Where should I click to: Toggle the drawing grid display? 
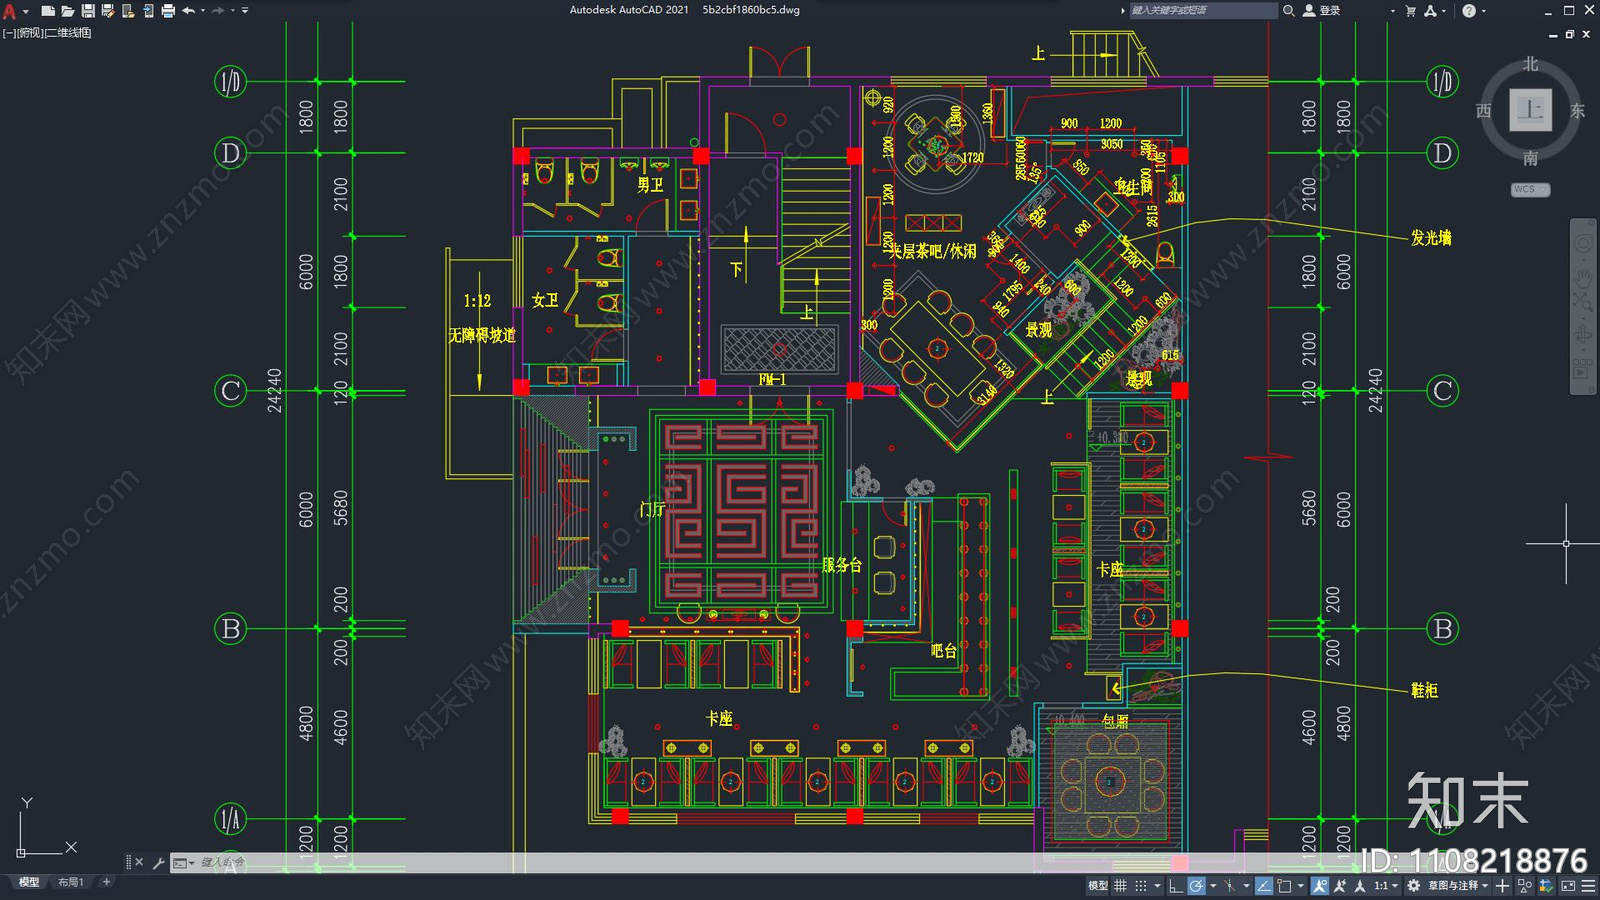pyautogui.click(x=1120, y=885)
